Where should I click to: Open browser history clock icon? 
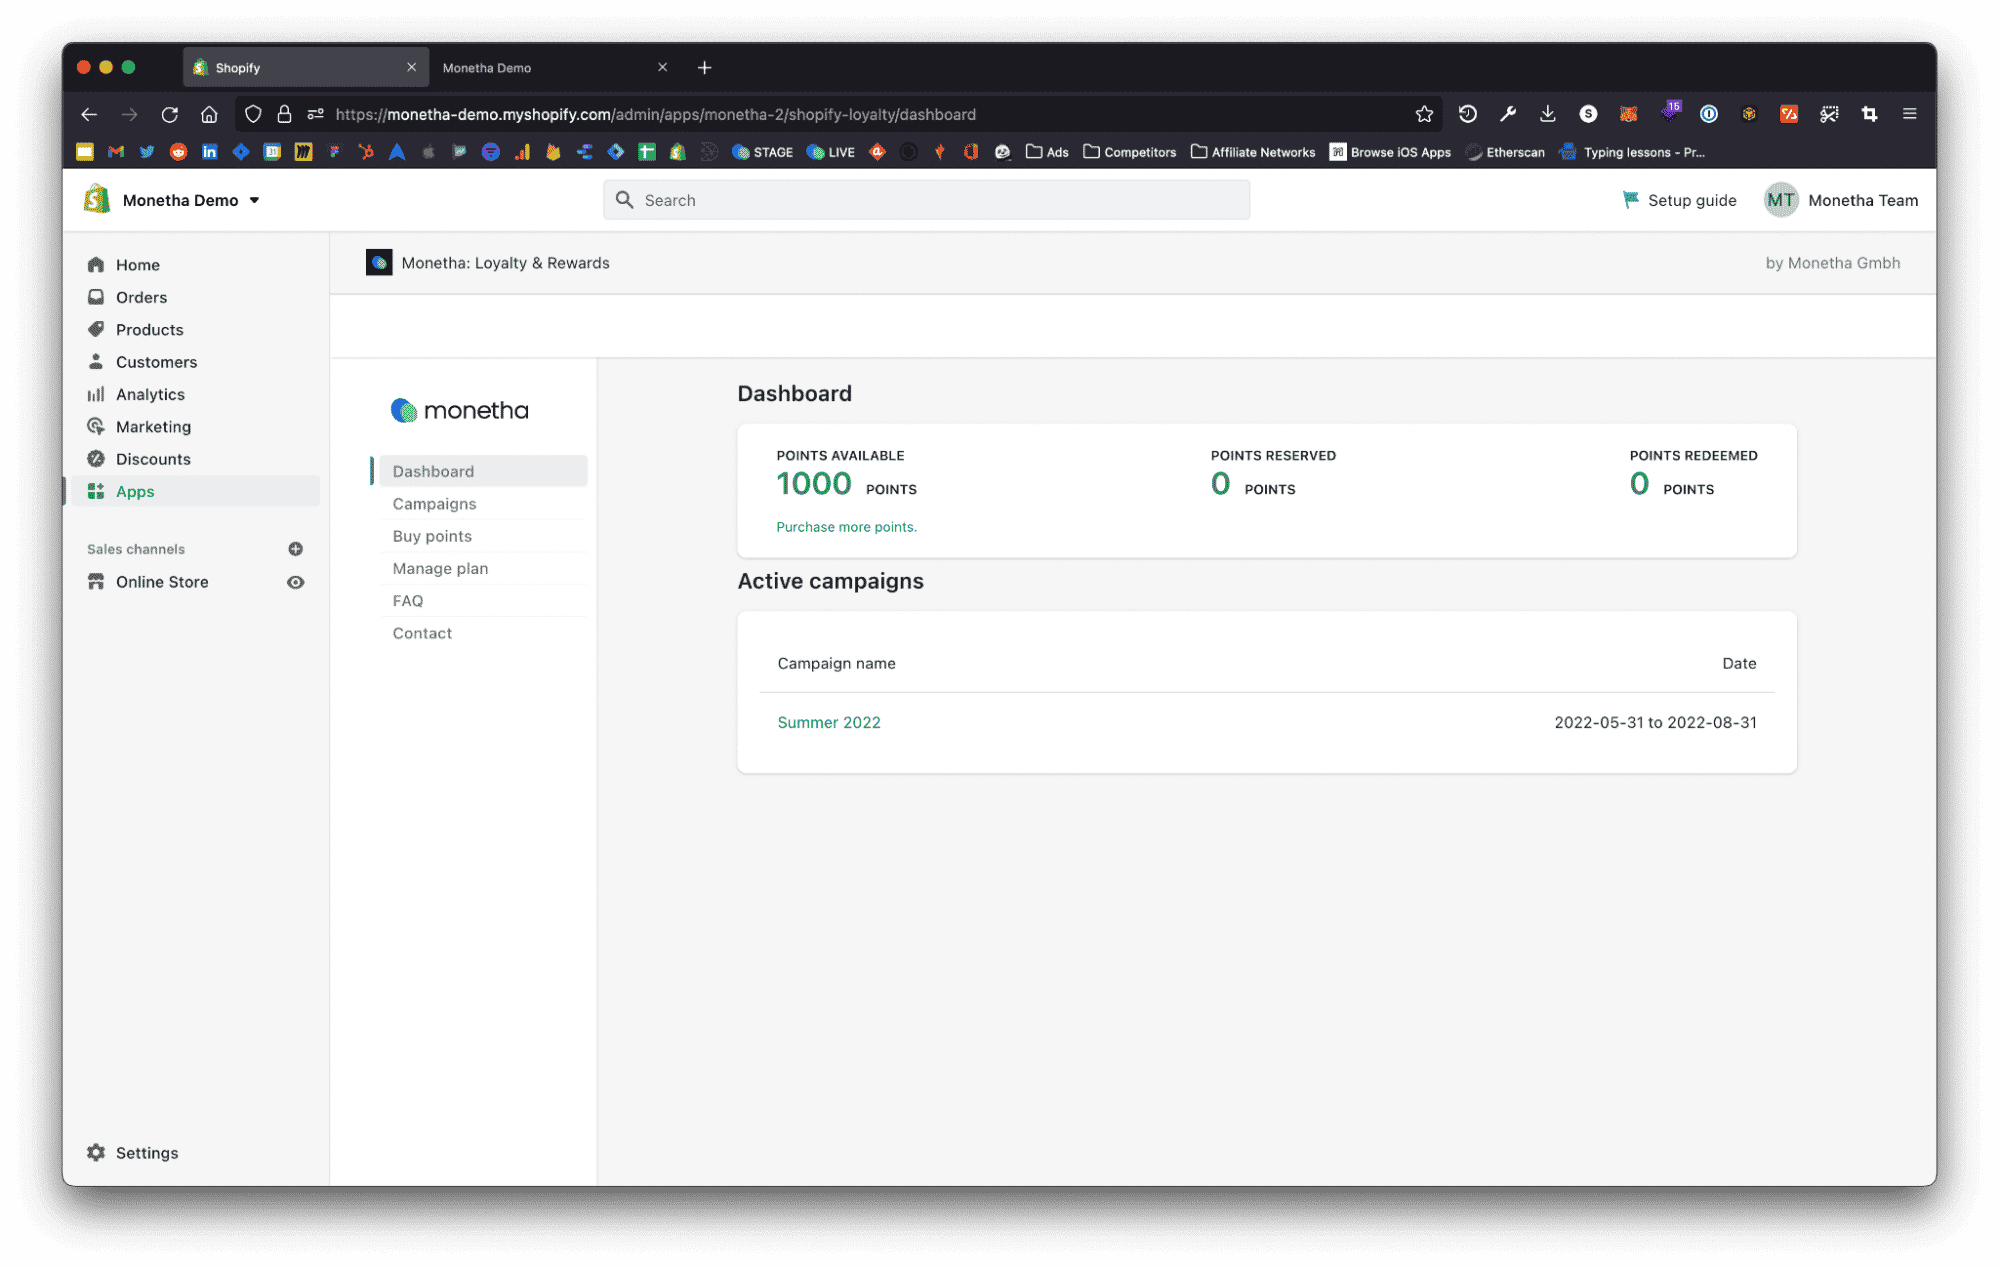pos(1467,114)
